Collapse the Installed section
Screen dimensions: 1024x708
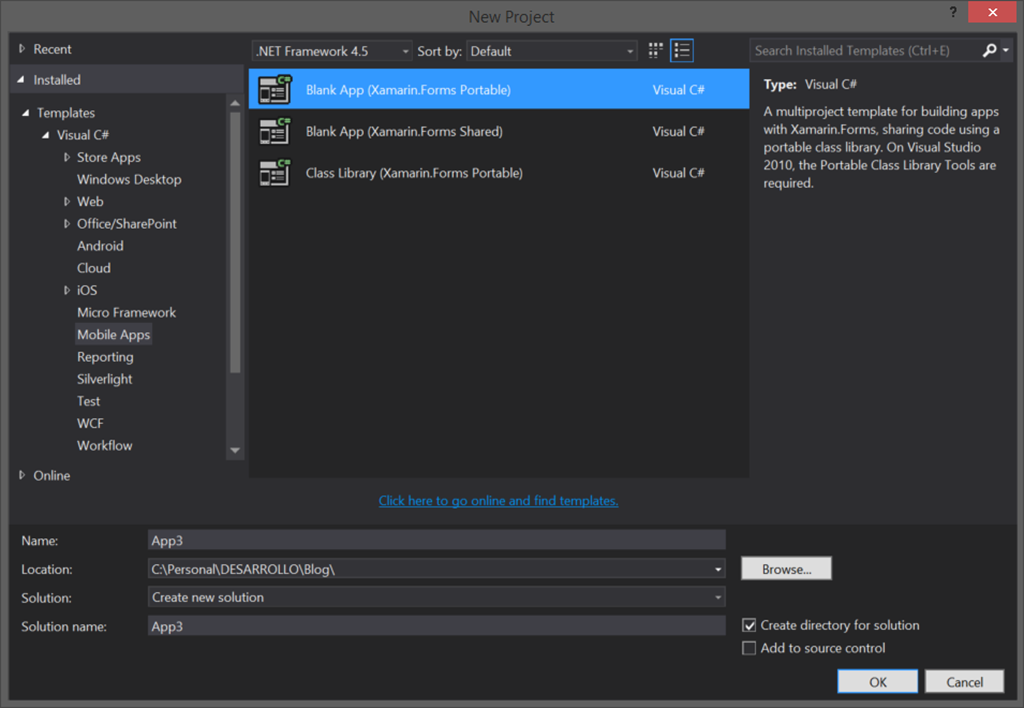click(21, 80)
